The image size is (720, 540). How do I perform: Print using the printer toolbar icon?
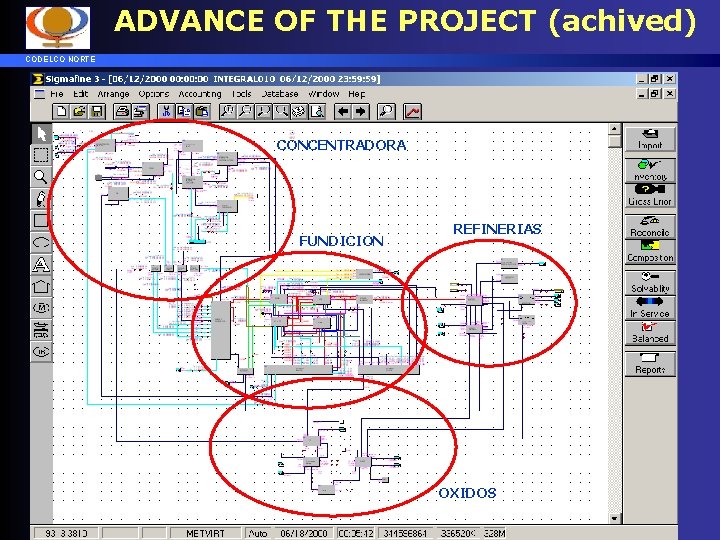[x=122, y=112]
